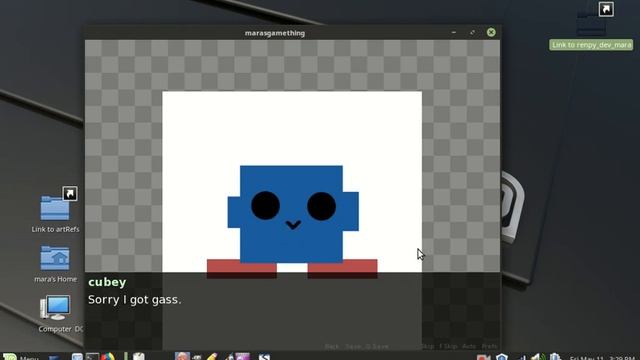The width and height of the screenshot is (640, 360).
Task: Click the cubey speaker name label
Action: point(107,282)
